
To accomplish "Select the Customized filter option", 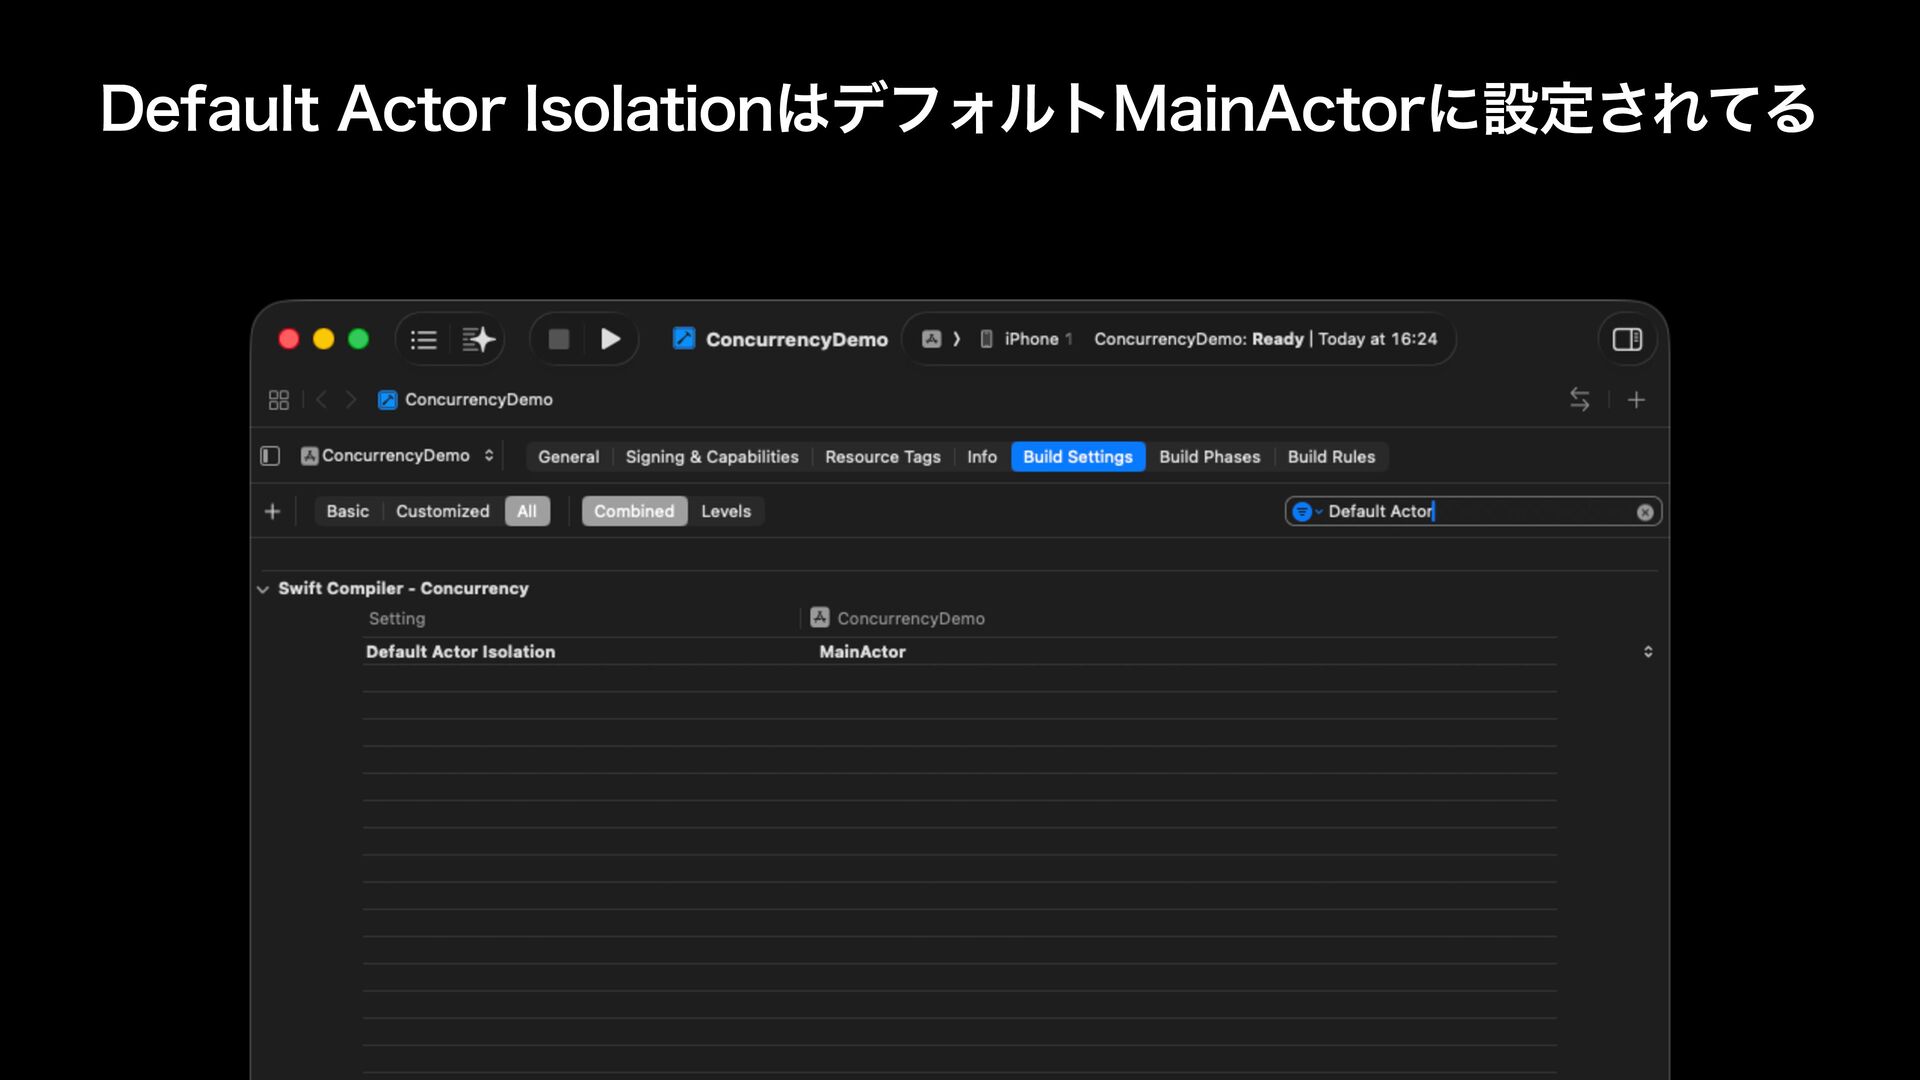I will click(442, 511).
